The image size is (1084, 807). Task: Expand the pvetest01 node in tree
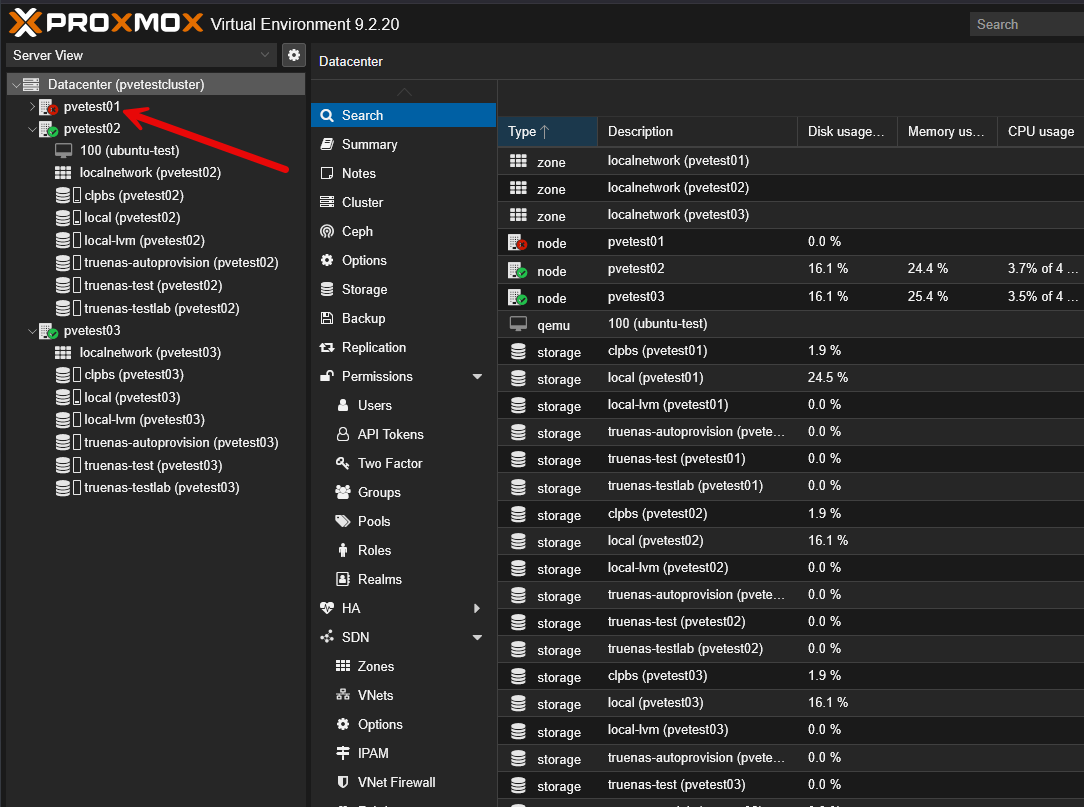(x=32, y=106)
